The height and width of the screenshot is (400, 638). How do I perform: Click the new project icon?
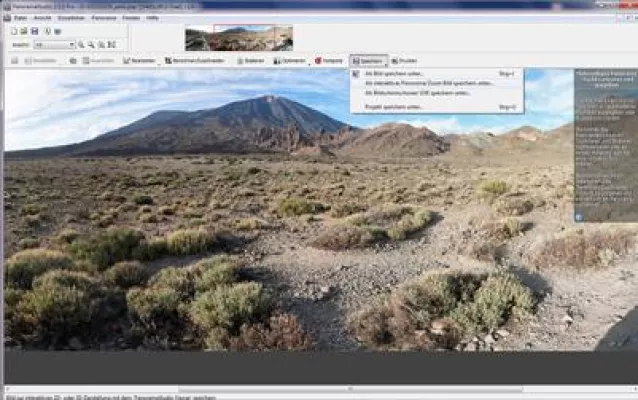14,31
